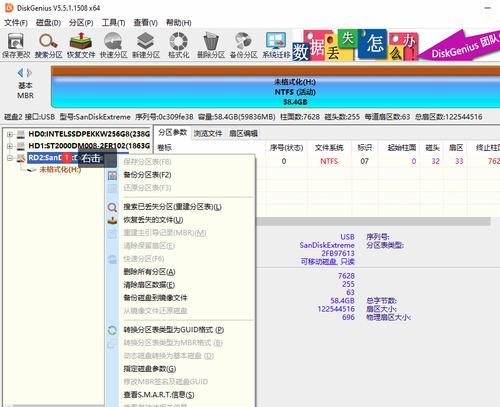Expand the HD1 ST2000DM008 tree node
Image resolution: width=500 pixels, height=407 pixels.
[x=10, y=146]
